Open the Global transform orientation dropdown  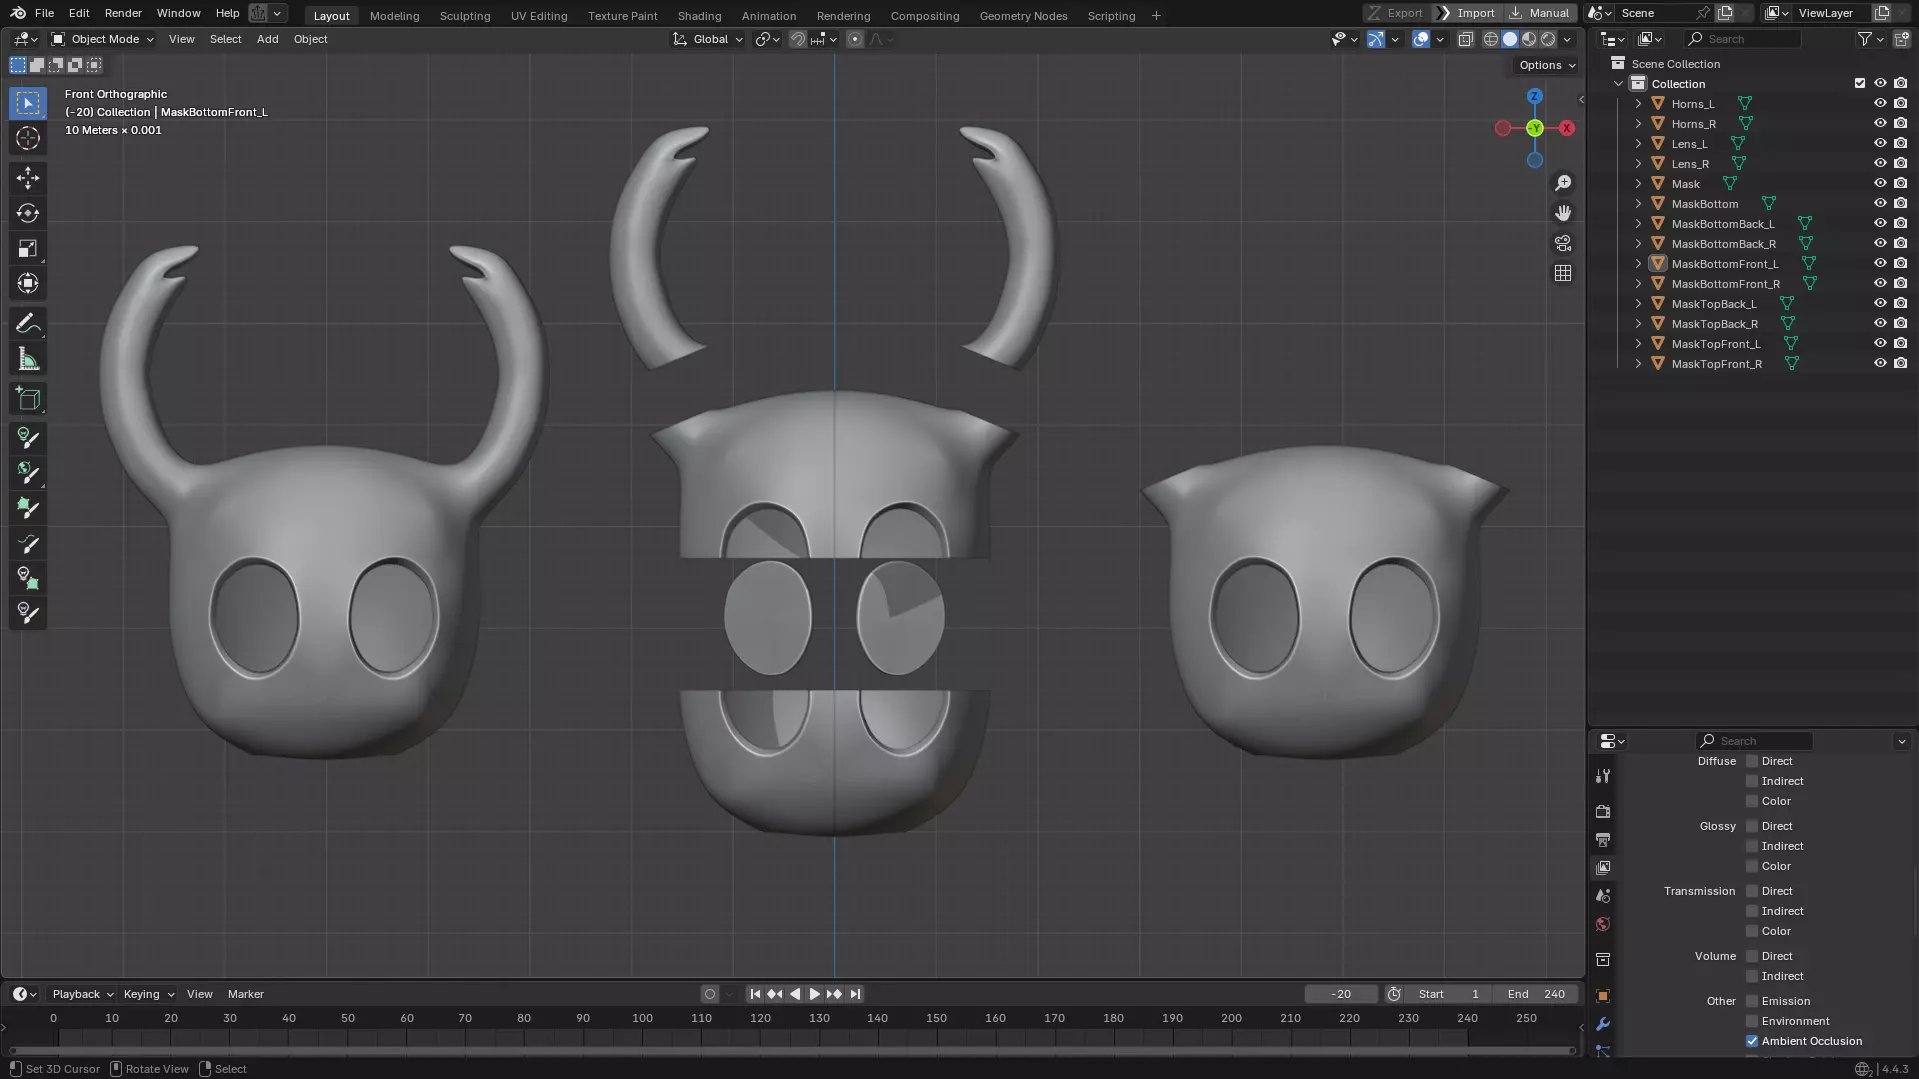708,39
